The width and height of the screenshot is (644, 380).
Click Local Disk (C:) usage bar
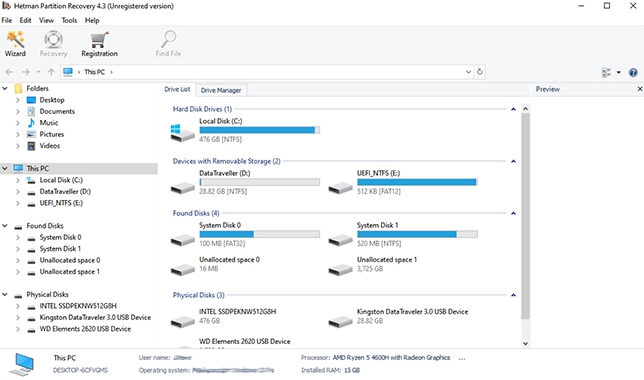(260, 130)
